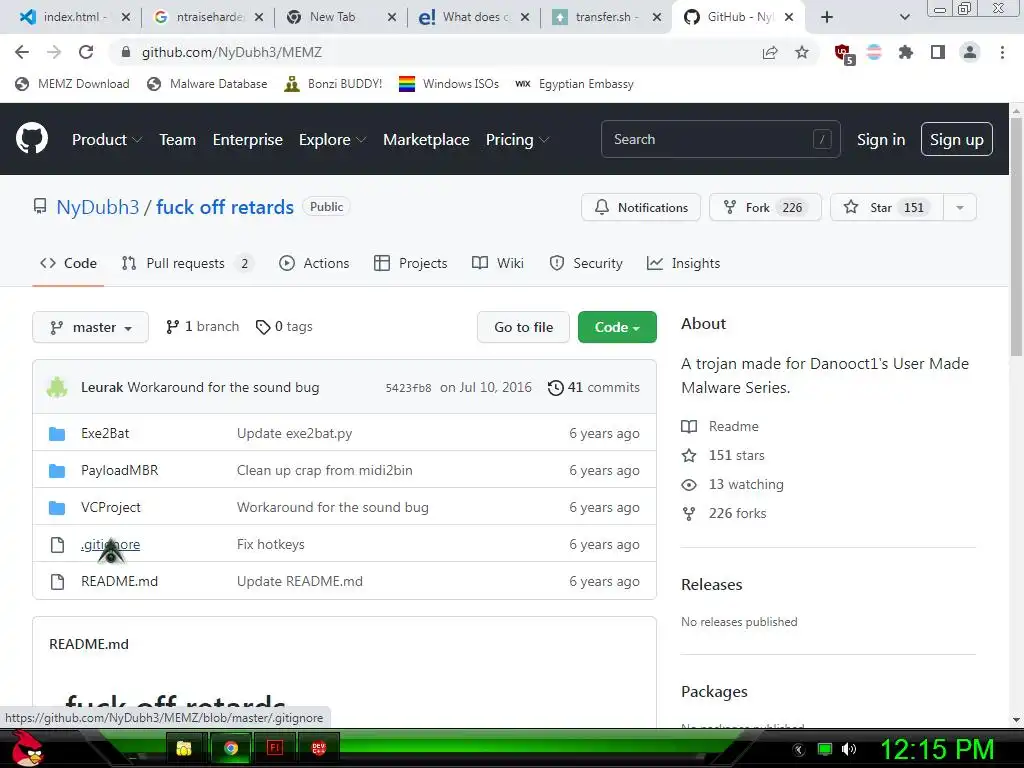This screenshot has height=768, width=1024.
Task: Open the 0 tags link
Action: coord(284,327)
